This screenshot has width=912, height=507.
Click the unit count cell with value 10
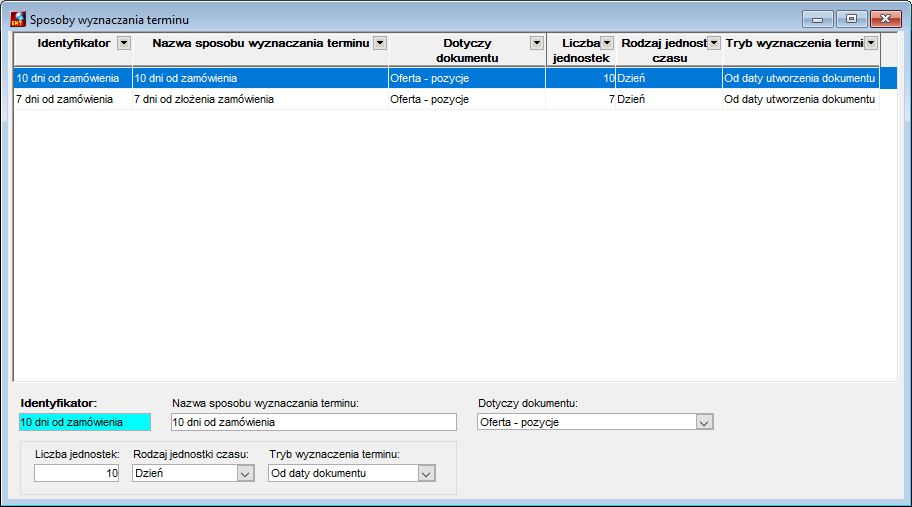pos(580,78)
